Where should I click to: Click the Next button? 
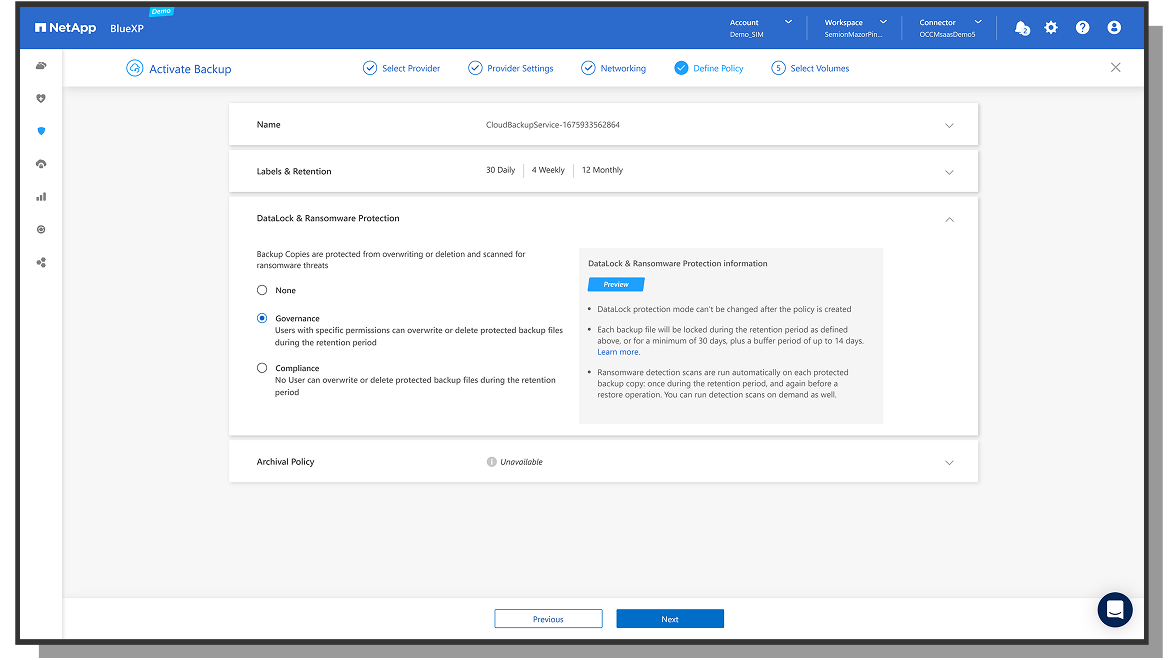[x=670, y=618]
